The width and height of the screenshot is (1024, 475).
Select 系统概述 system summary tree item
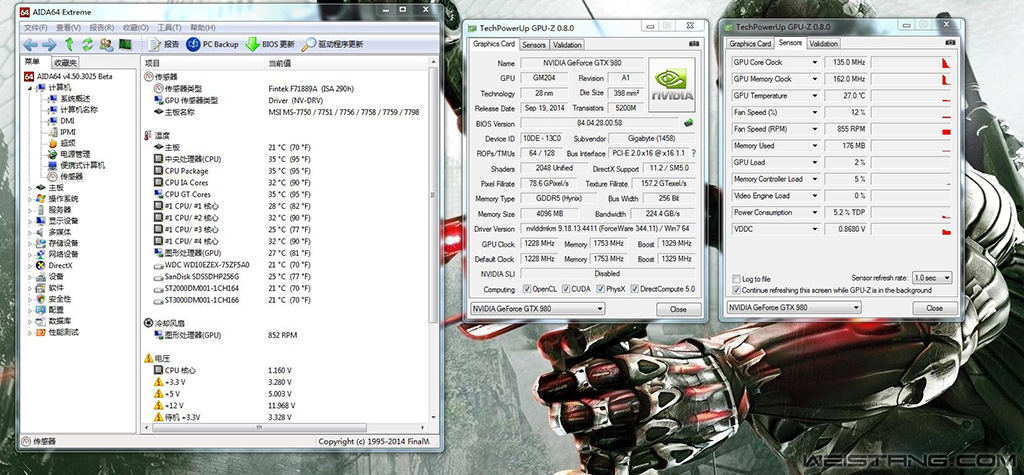pyautogui.click(x=69, y=99)
